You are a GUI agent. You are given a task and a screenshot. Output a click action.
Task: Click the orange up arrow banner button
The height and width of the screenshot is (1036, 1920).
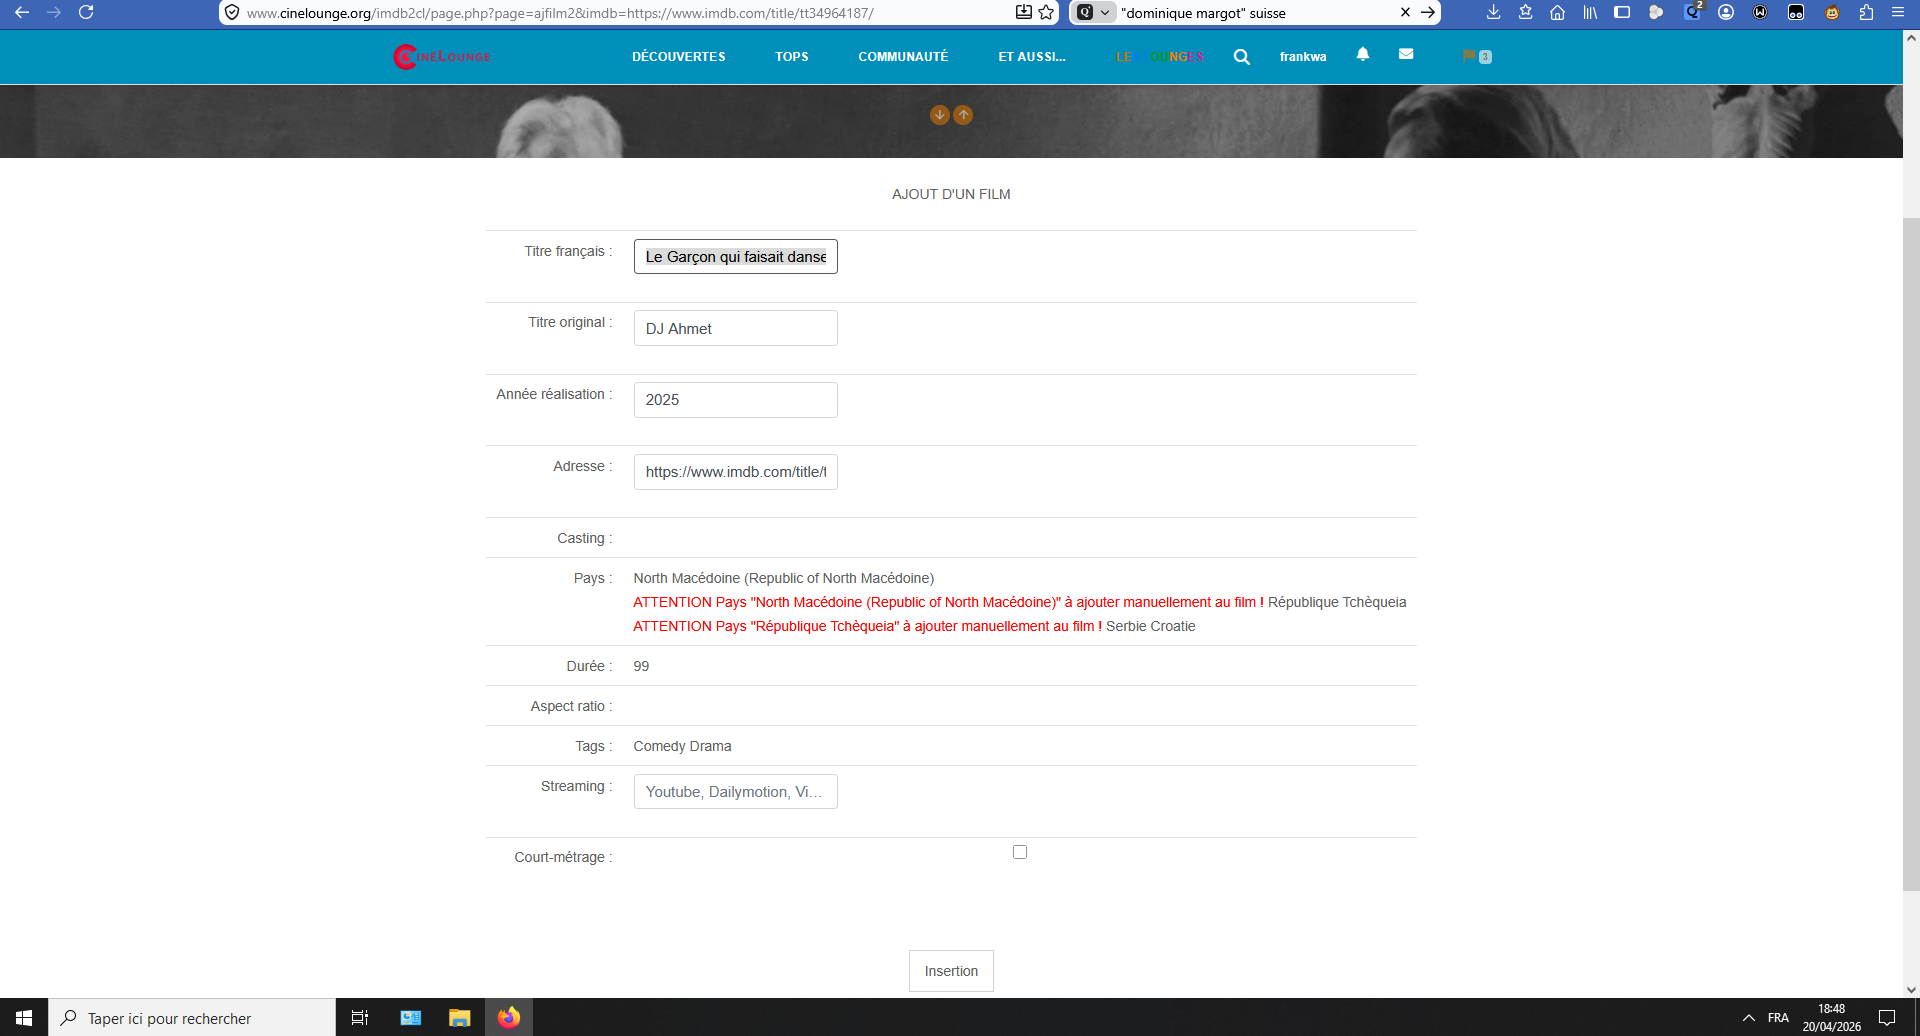click(x=963, y=115)
